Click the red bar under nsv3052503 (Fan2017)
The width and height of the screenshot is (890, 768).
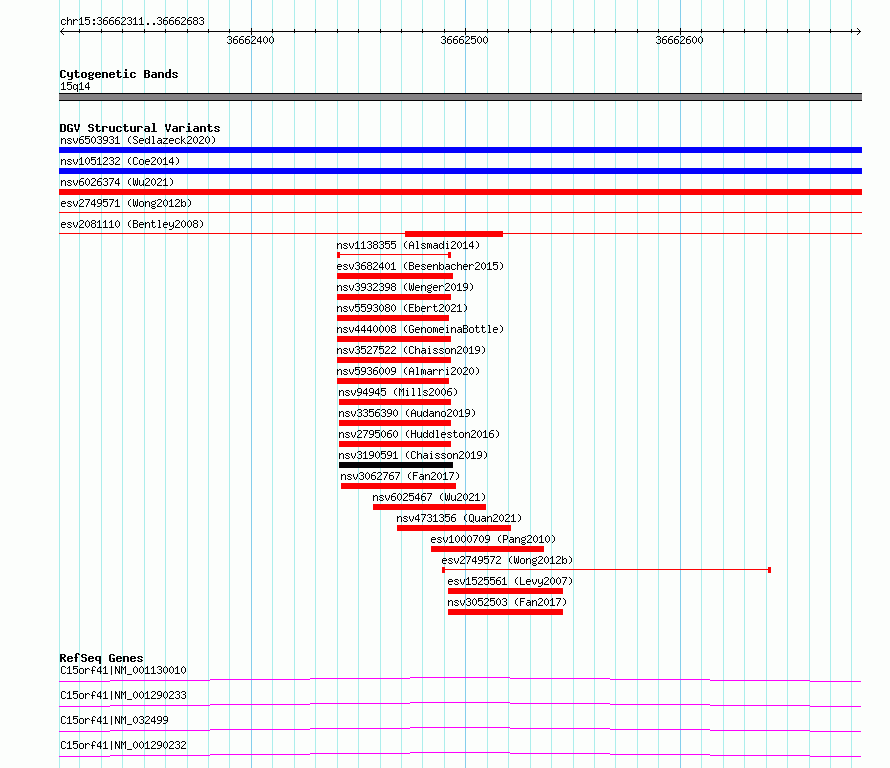505,612
